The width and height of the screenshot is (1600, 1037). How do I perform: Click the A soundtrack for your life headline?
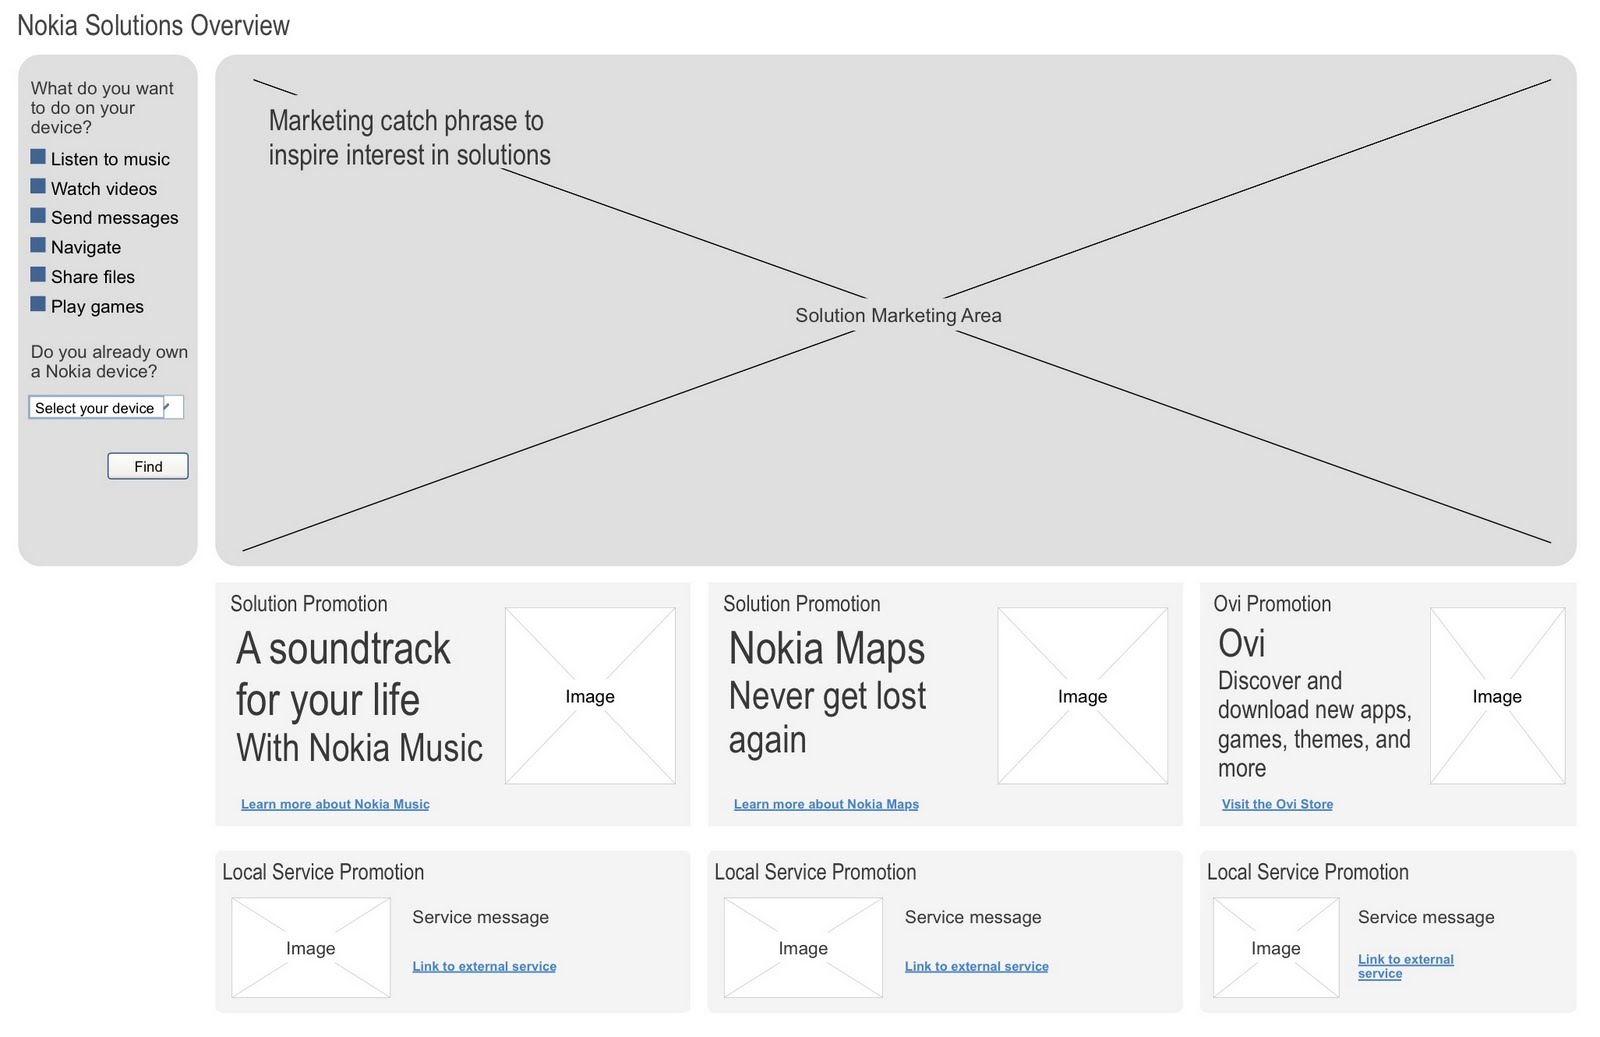343,674
